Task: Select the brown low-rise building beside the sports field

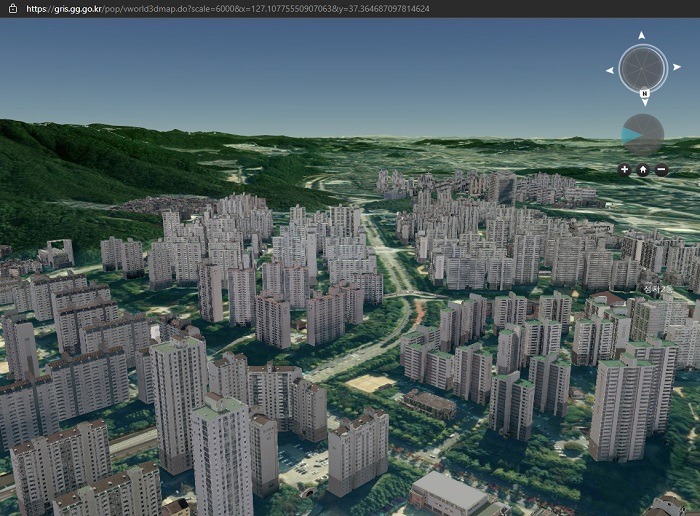Action: point(430,403)
